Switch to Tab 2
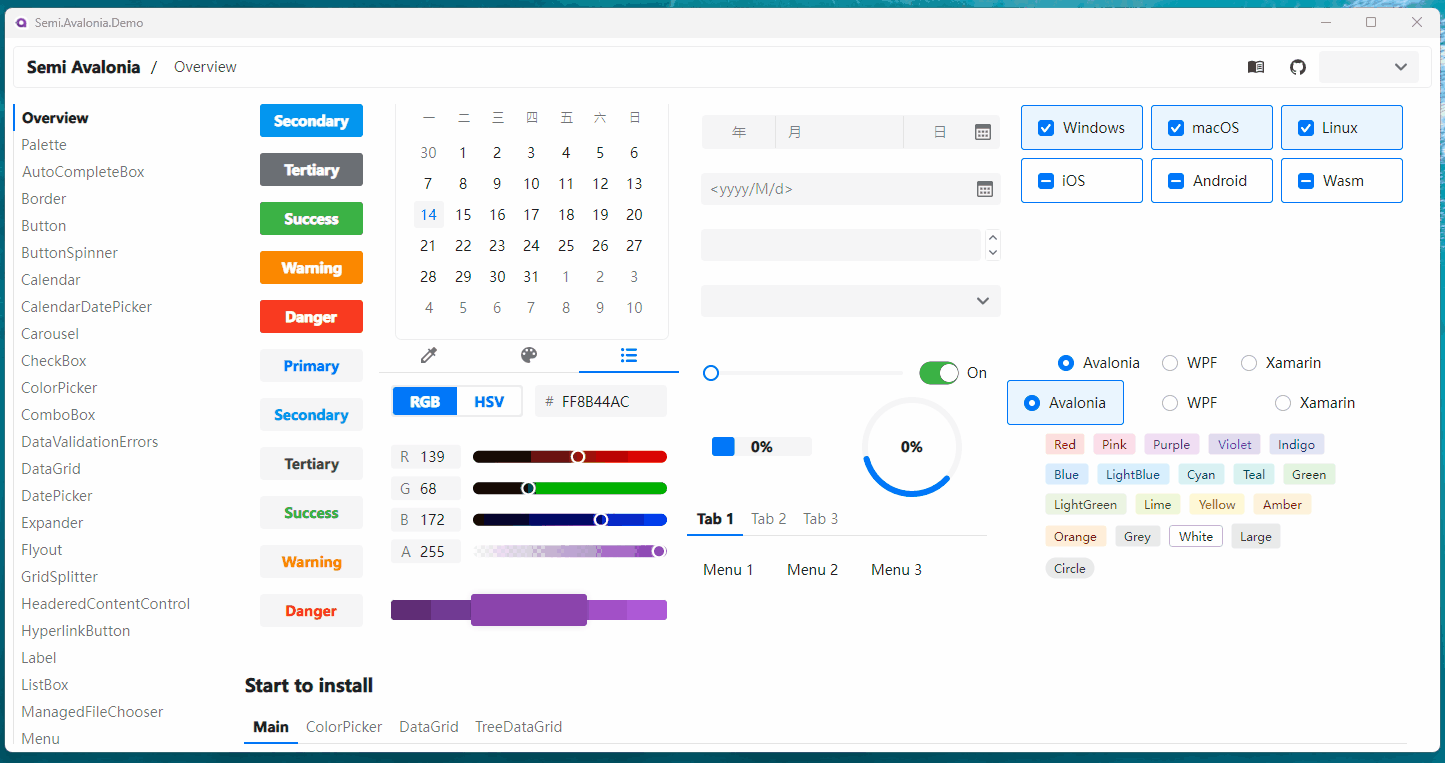 point(768,519)
